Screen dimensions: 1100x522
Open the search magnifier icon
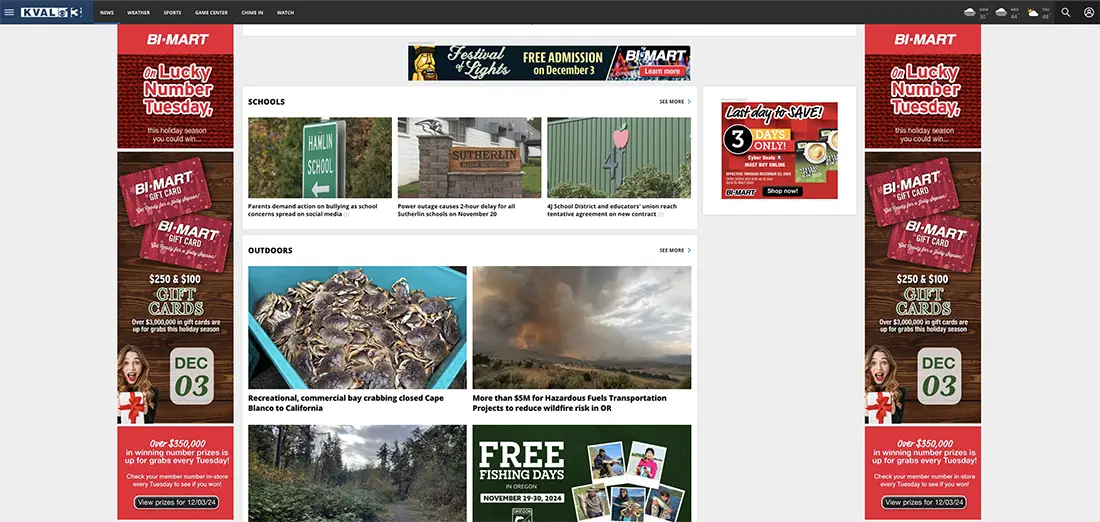coord(1066,12)
